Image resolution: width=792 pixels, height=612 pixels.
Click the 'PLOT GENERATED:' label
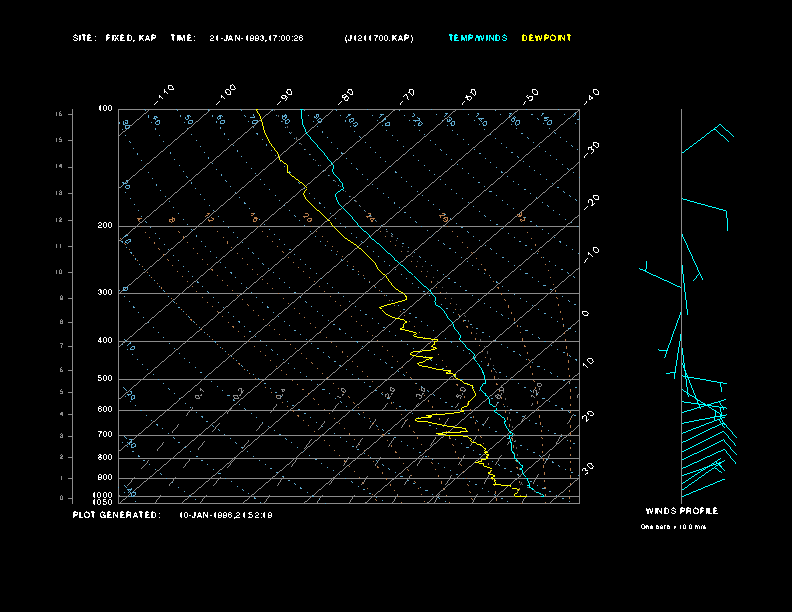(x=117, y=515)
